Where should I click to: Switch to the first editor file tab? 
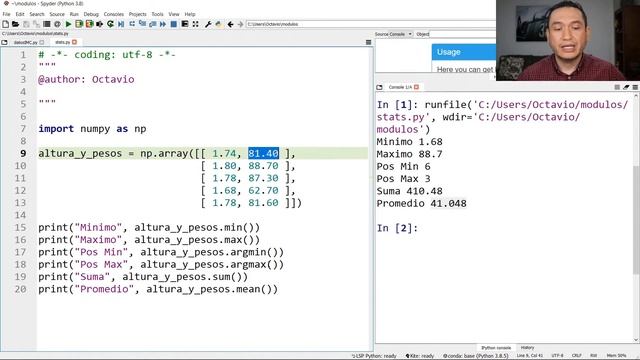(x=26, y=42)
